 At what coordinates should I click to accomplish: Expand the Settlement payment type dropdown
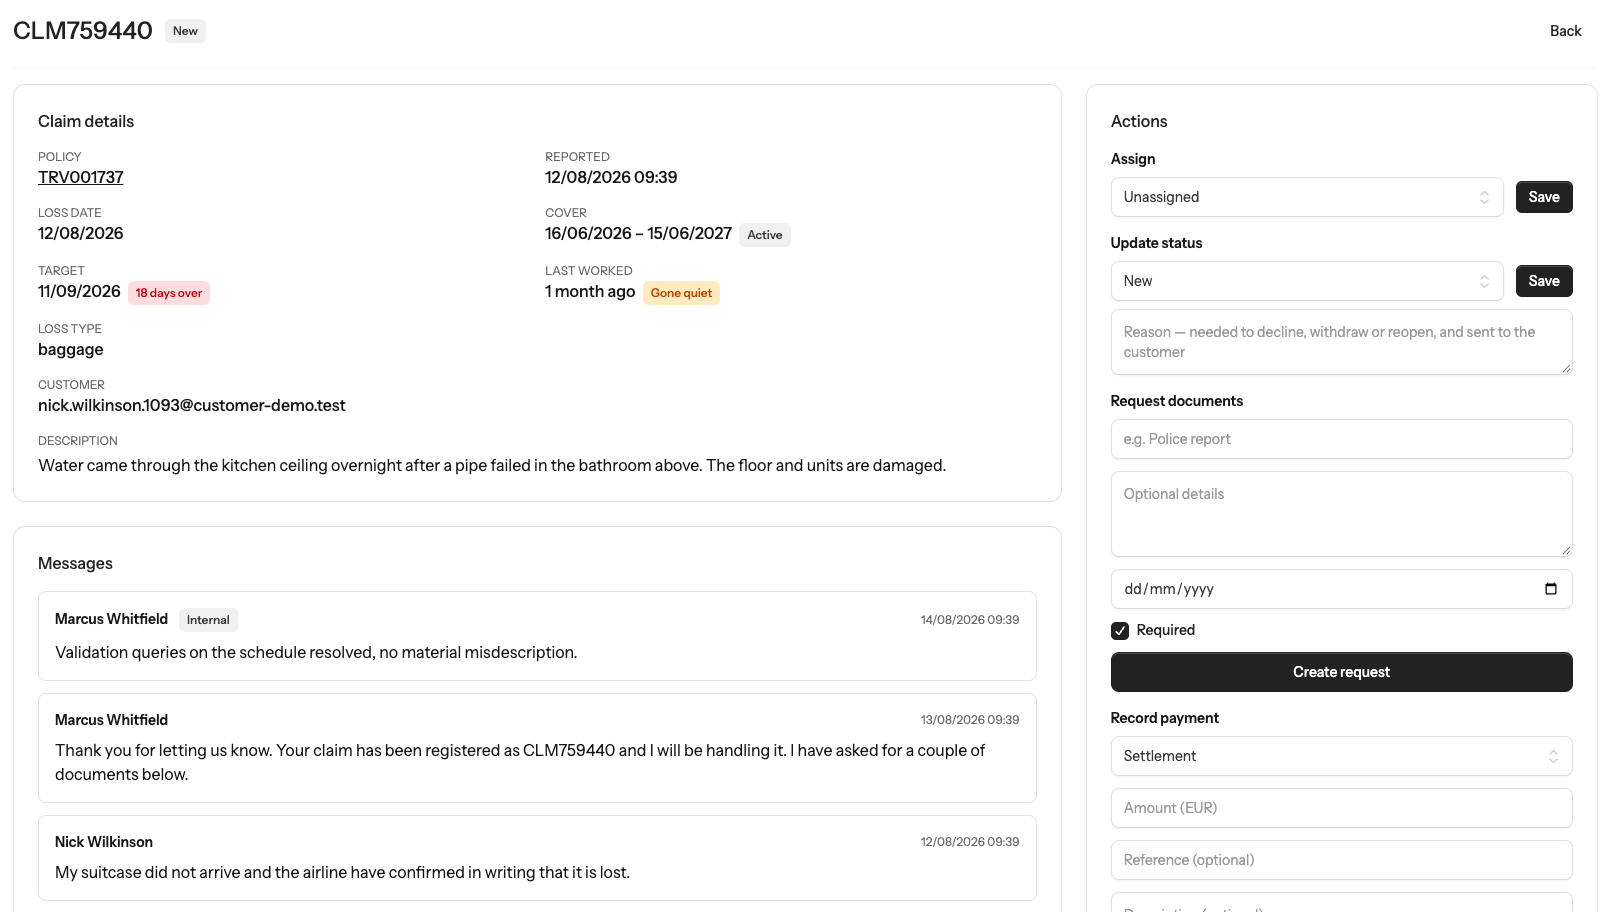click(x=1341, y=756)
